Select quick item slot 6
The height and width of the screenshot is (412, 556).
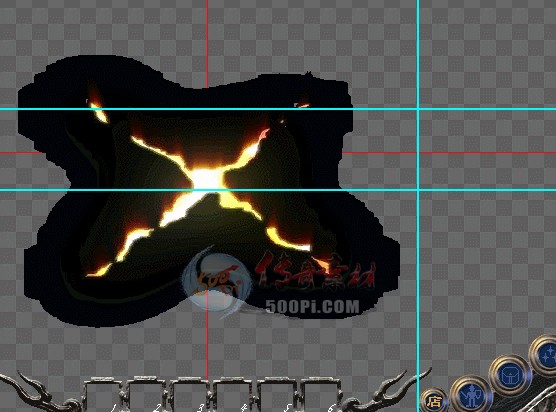click(x=319, y=395)
